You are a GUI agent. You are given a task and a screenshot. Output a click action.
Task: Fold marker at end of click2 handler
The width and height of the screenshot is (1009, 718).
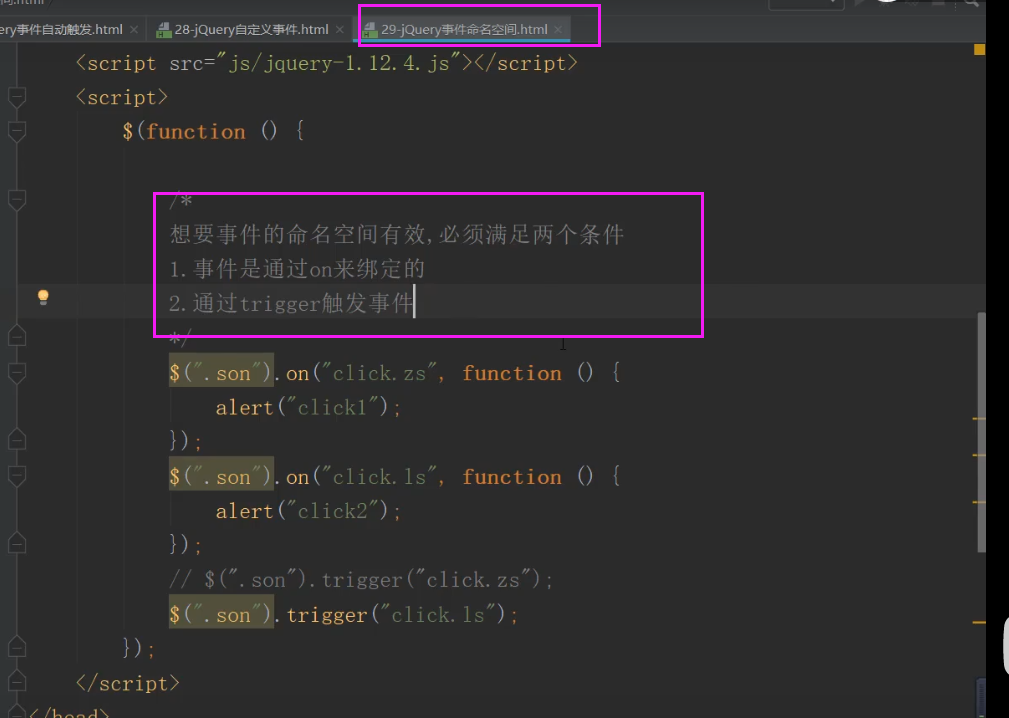click(x=17, y=544)
